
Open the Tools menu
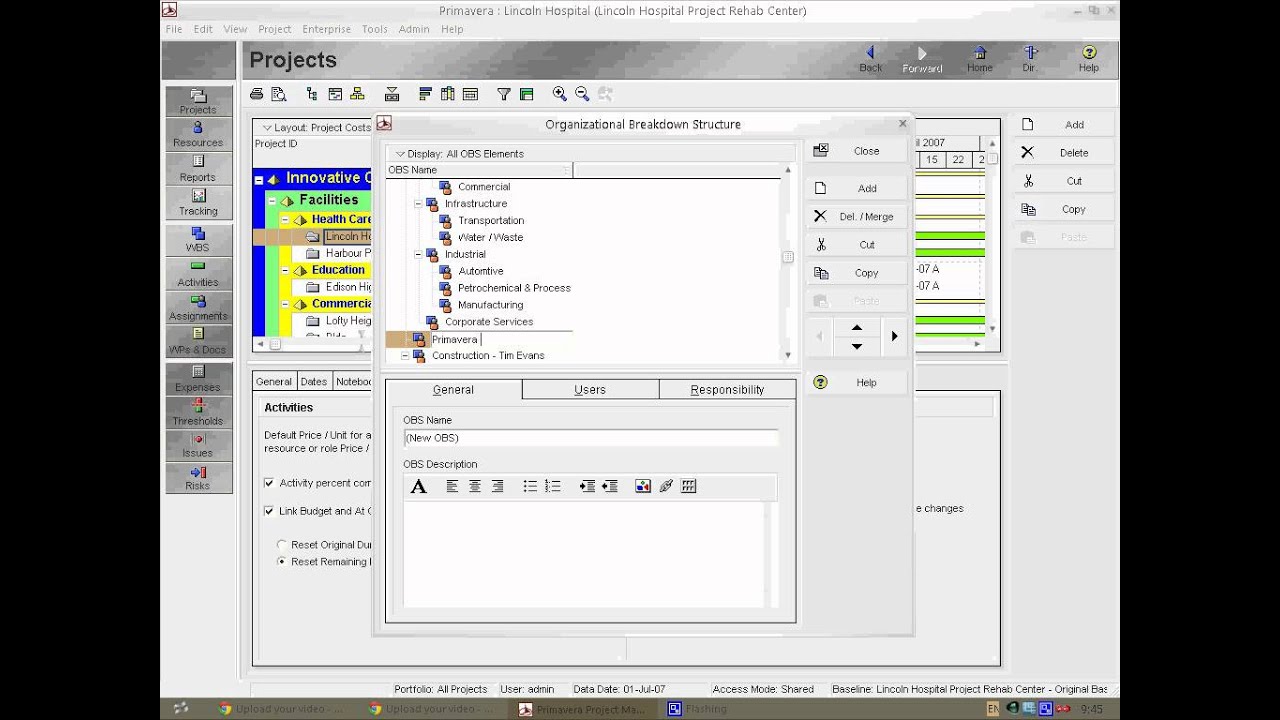point(375,29)
